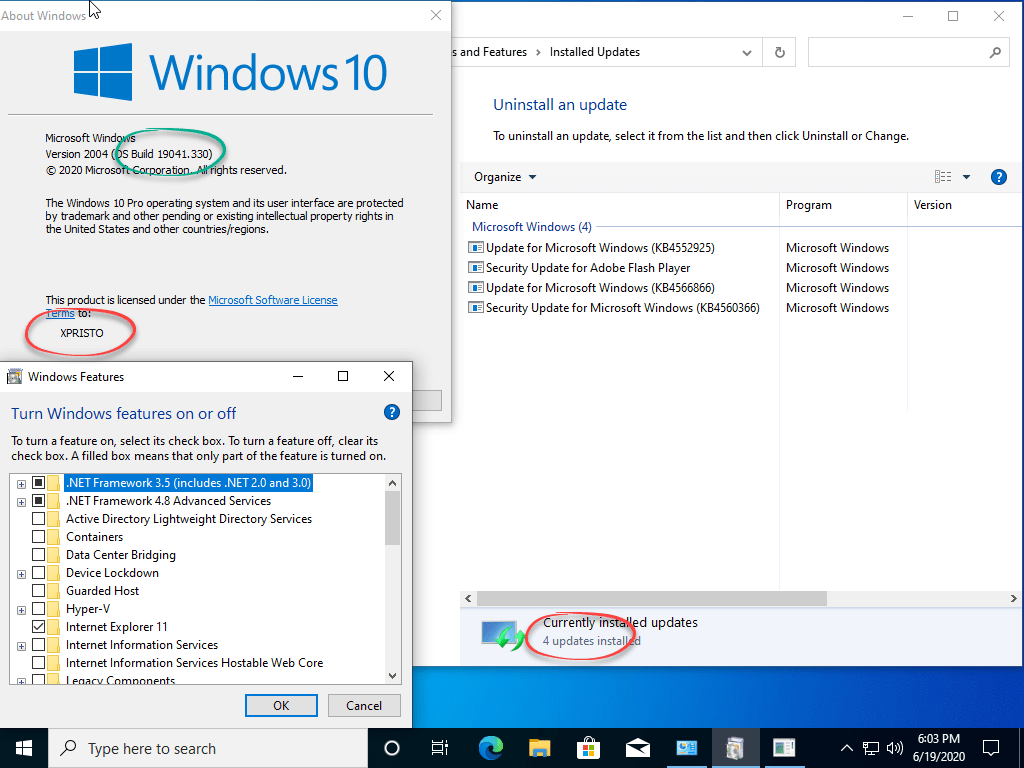Click icon of KB4566866 update row
Screen dimensions: 1024x768
point(475,287)
